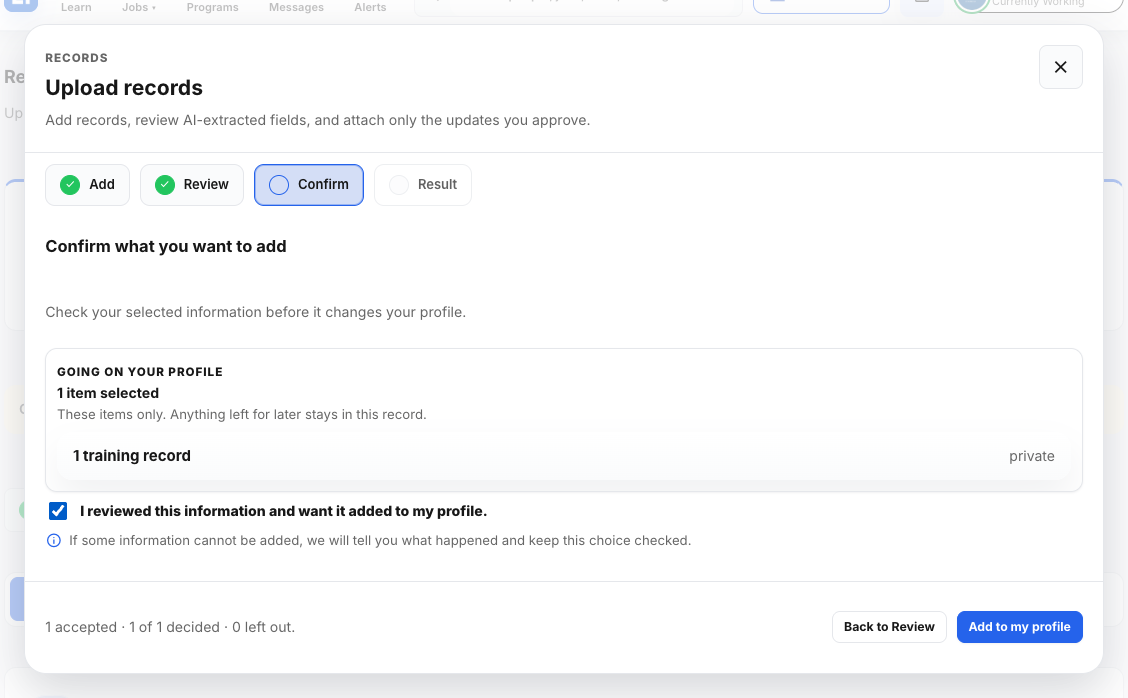Open Messages in the top navigation
The width and height of the screenshot is (1128, 698).
pos(296,7)
